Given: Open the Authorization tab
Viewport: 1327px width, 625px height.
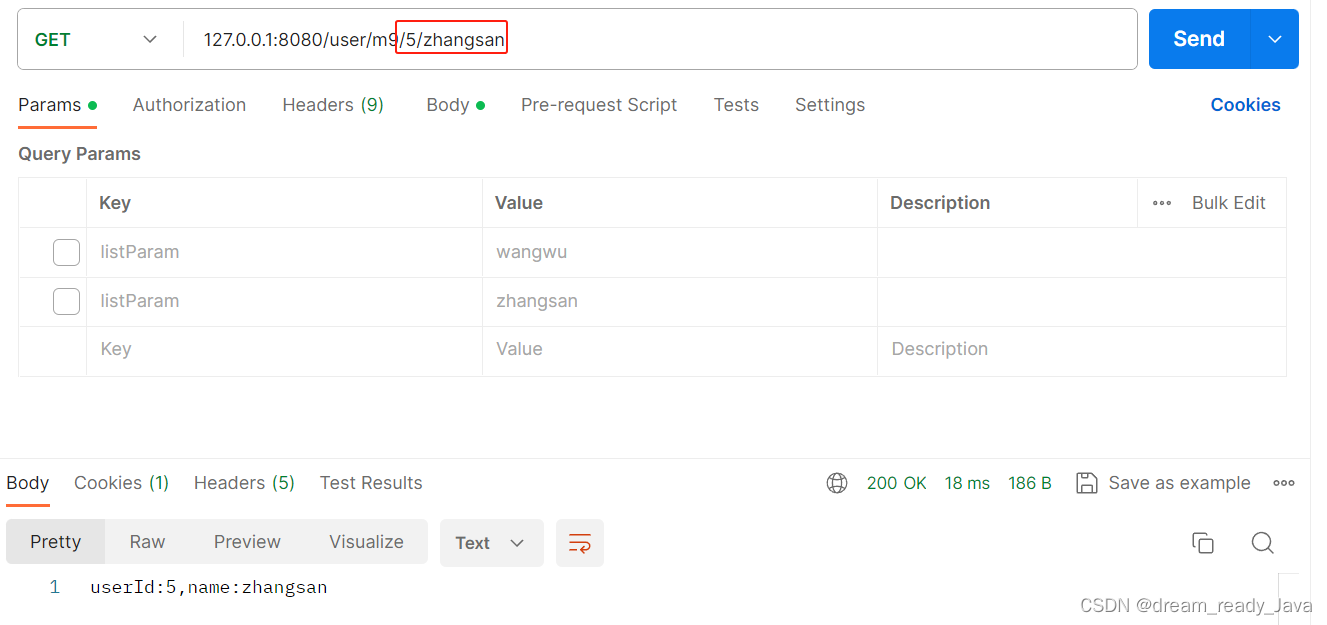Looking at the screenshot, I should [x=189, y=105].
